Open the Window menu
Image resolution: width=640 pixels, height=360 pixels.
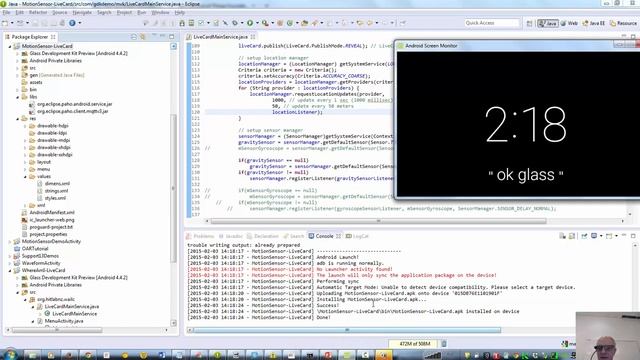click(x=160, y=13)
